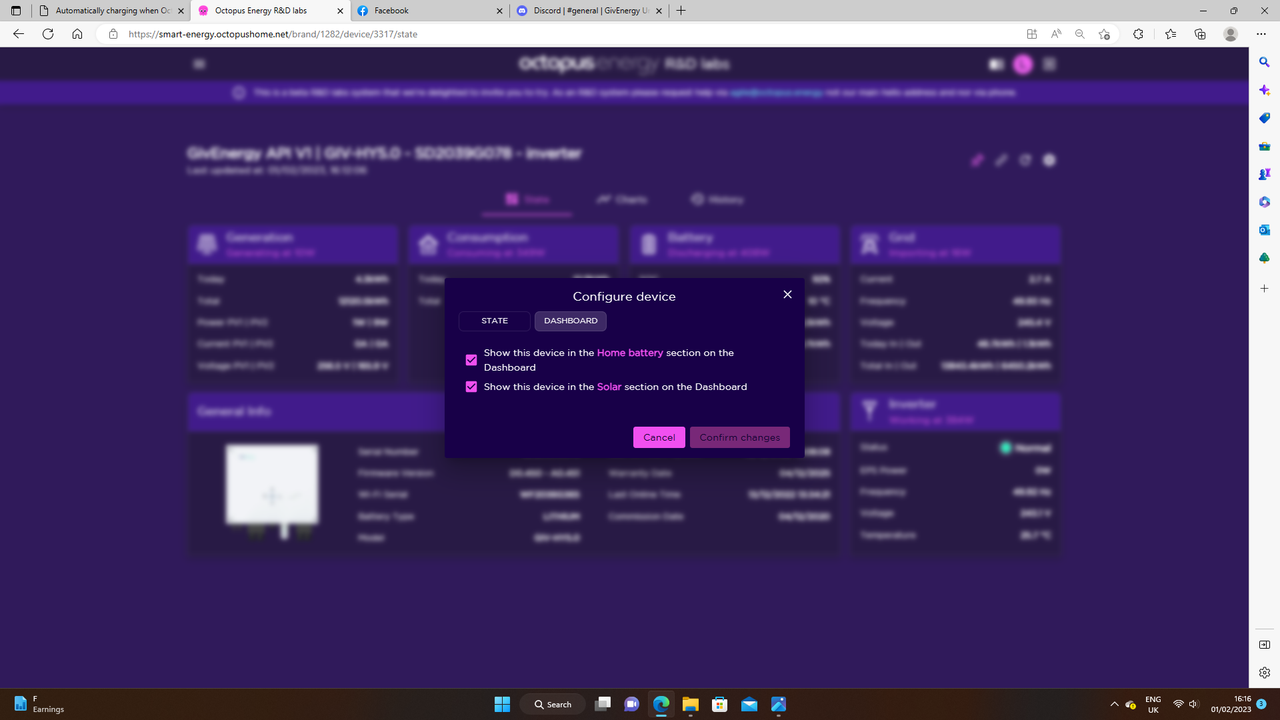Select the Octopus Energy R&D labs tab

tap(268, 10)
